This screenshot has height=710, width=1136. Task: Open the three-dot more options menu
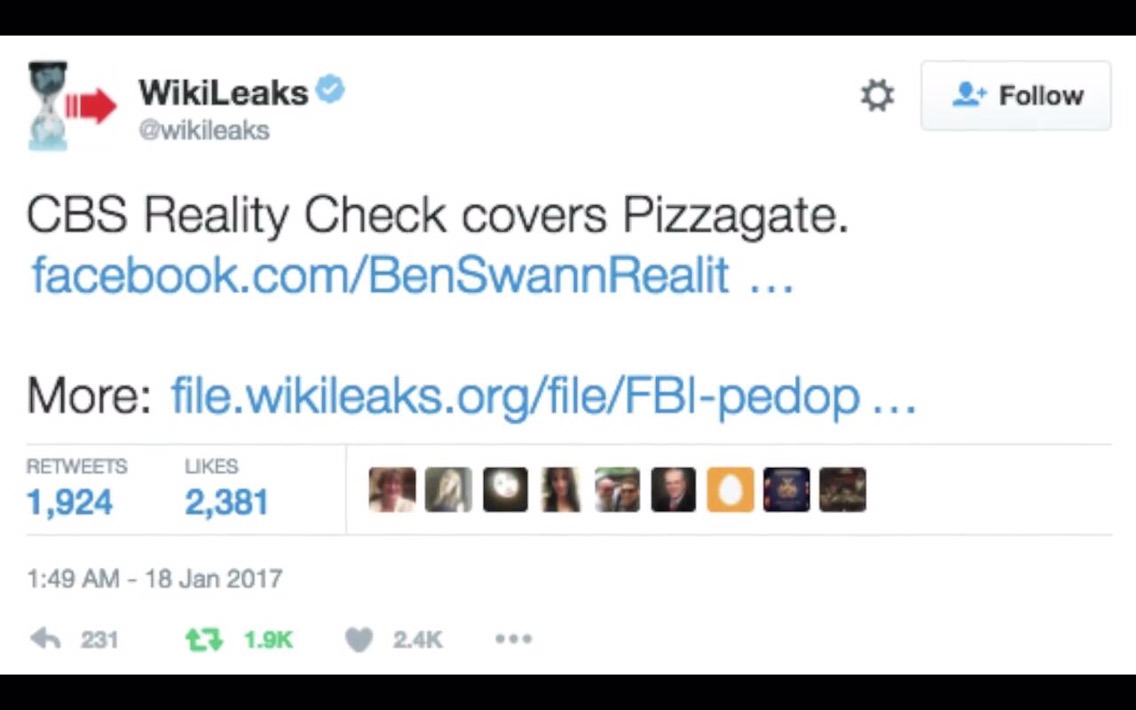point(514,639)
